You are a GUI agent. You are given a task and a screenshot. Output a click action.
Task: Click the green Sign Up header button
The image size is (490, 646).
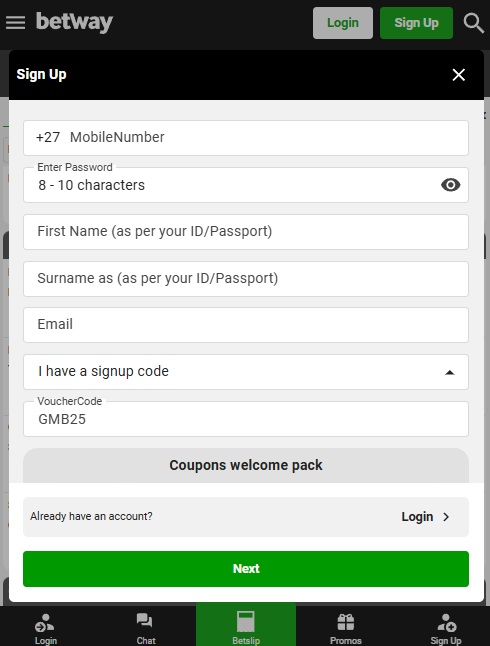416,23
